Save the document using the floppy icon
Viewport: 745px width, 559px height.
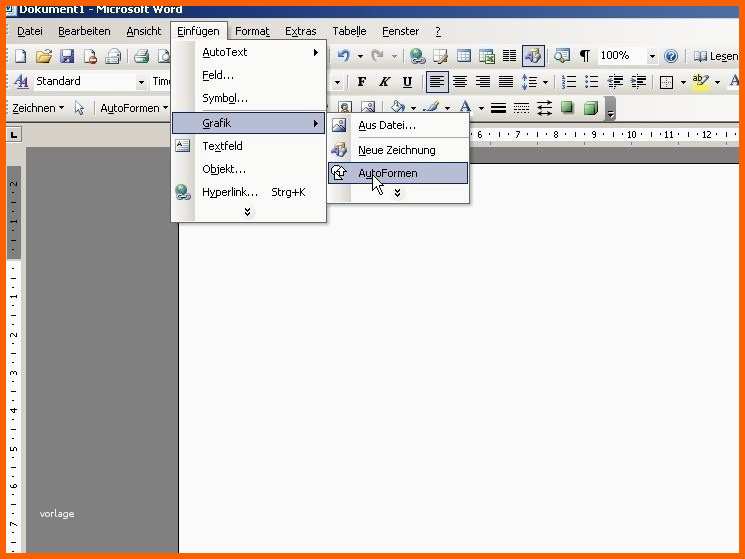point(67,56)
